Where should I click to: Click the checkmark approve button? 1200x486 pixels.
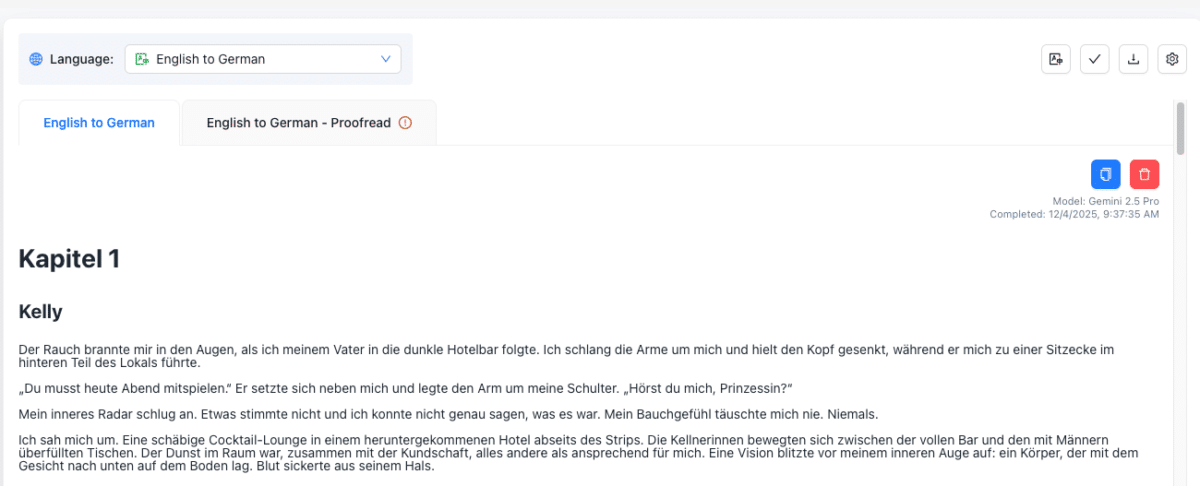click(x=1094, y=59)
